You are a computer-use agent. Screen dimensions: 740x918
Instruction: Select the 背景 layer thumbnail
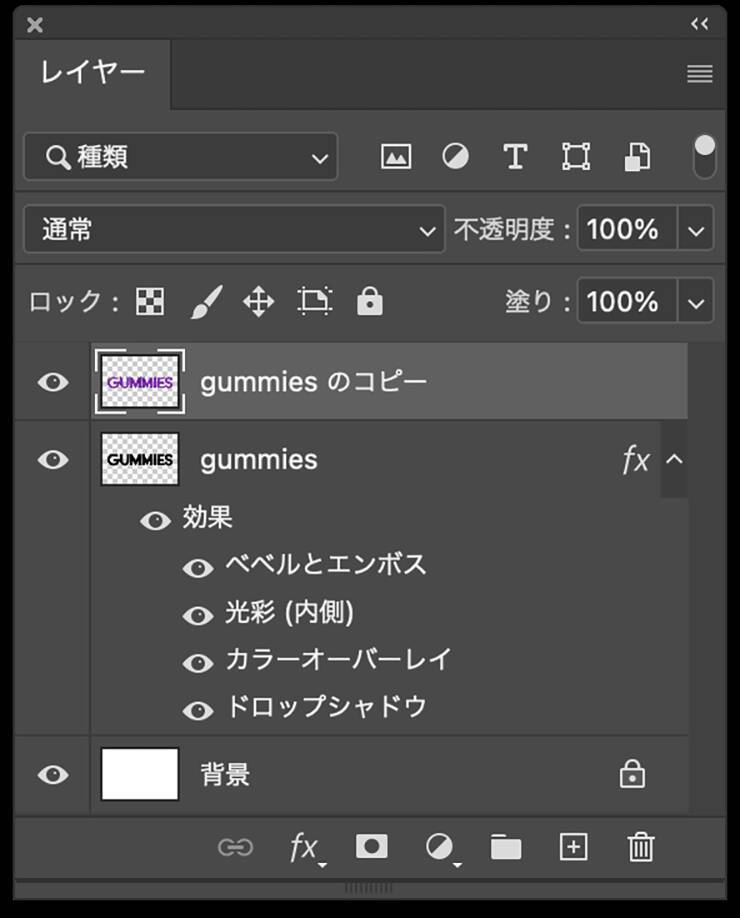pyautogui.click(x=140, y=775)
